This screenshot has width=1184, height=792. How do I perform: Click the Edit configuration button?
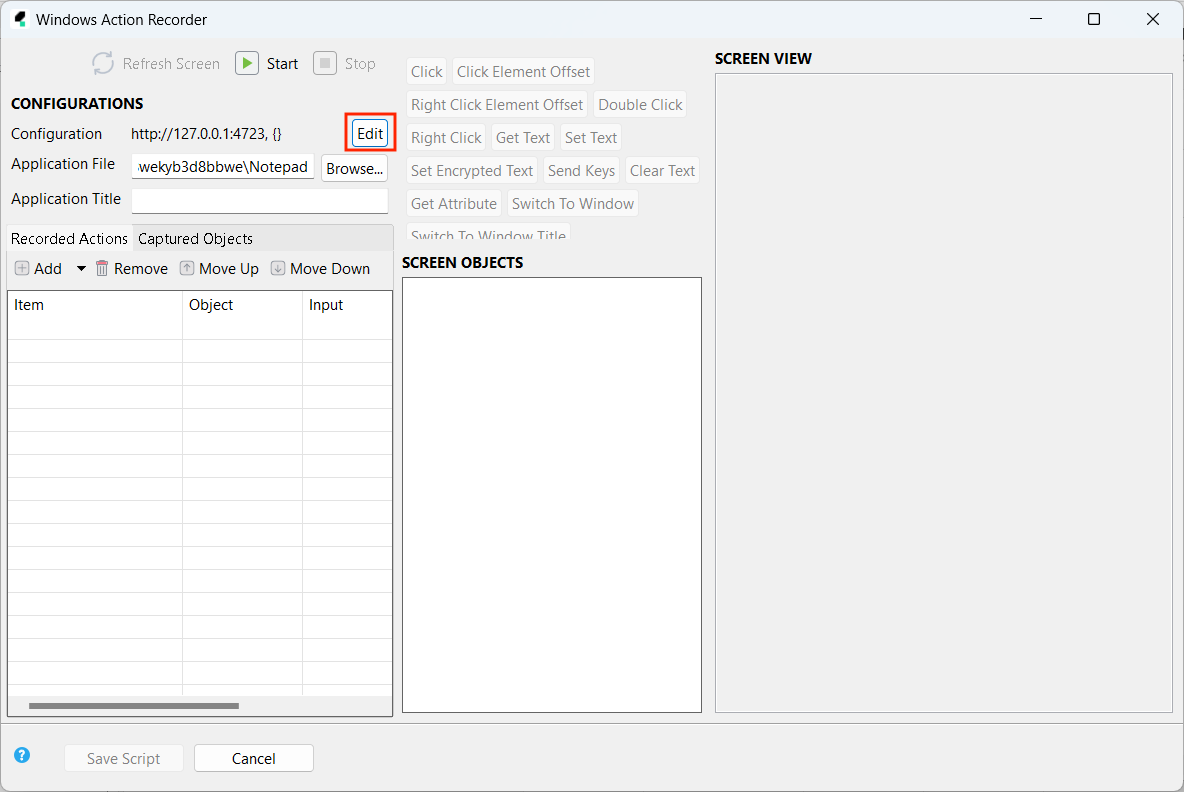point(370,134)
